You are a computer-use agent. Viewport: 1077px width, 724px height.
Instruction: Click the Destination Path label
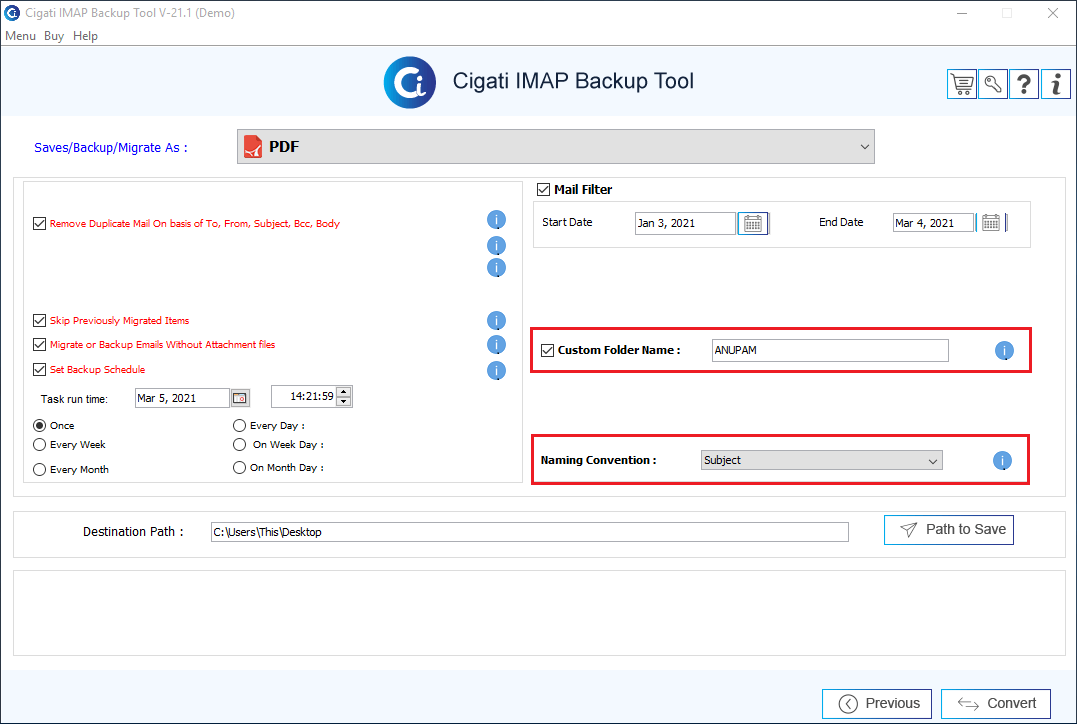[x=133, y=532]
